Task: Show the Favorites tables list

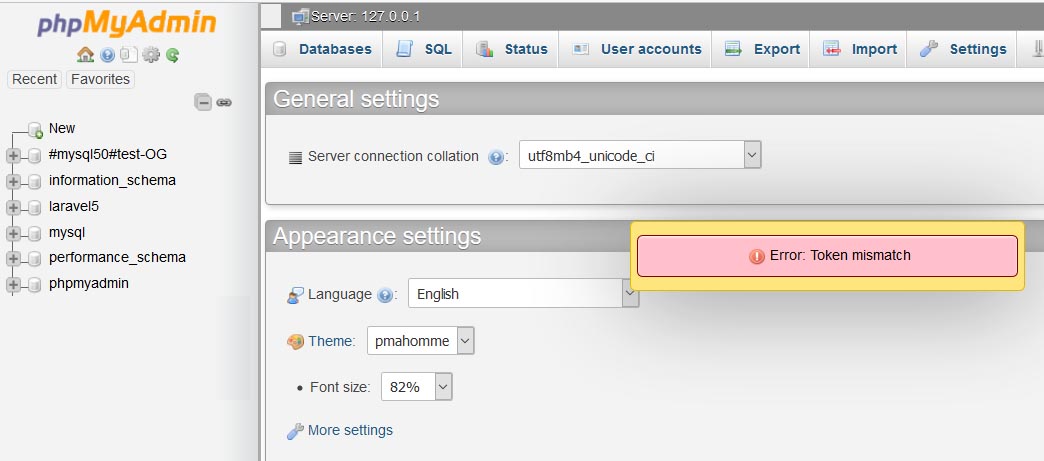Action: pos(101,79)
